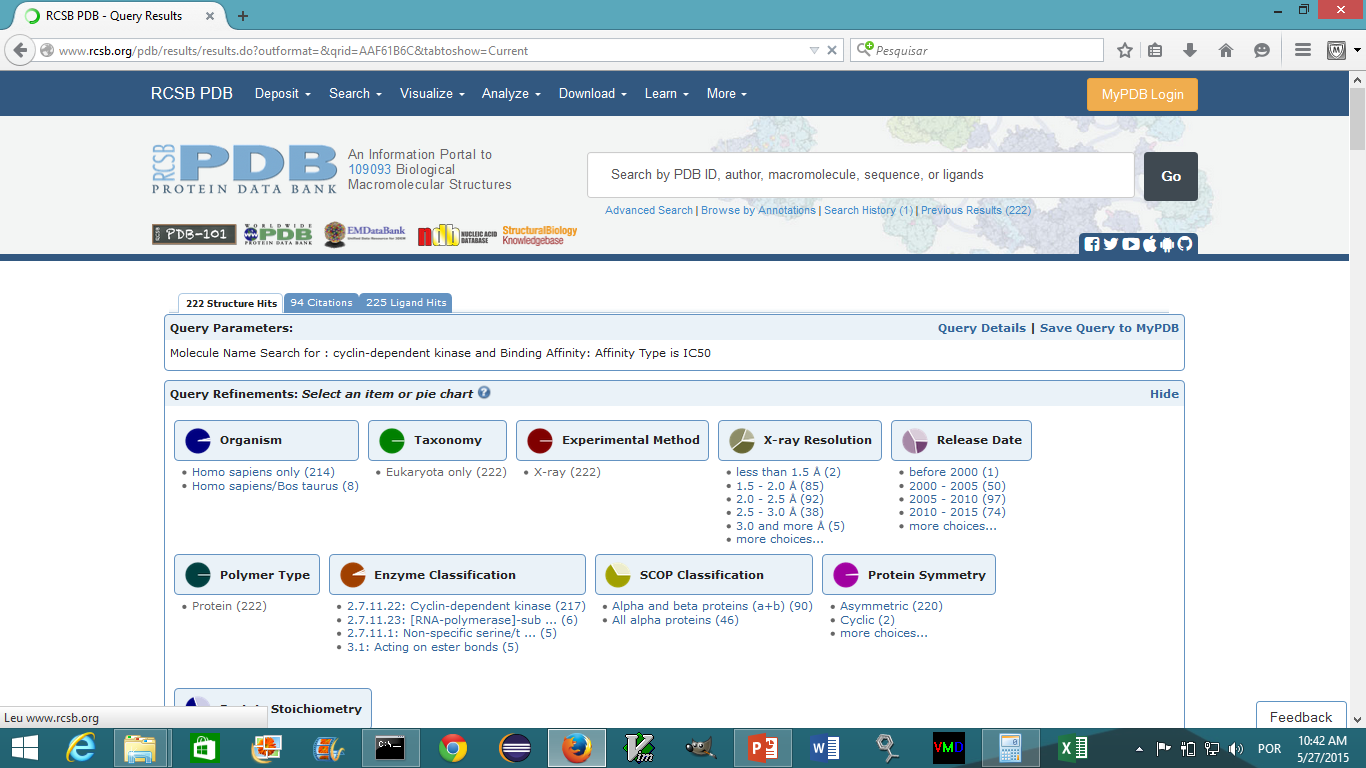Click the RCSB PDB navbar home link

192,93
